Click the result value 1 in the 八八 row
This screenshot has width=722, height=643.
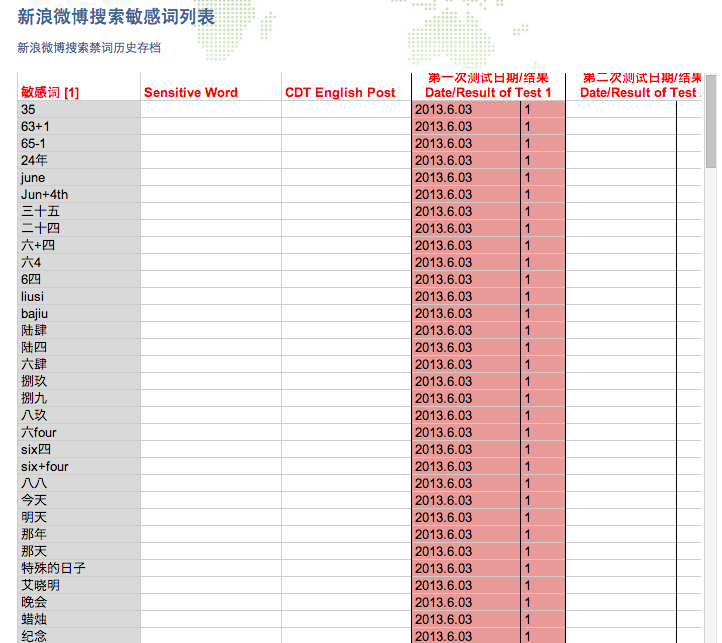pos(528,484)
